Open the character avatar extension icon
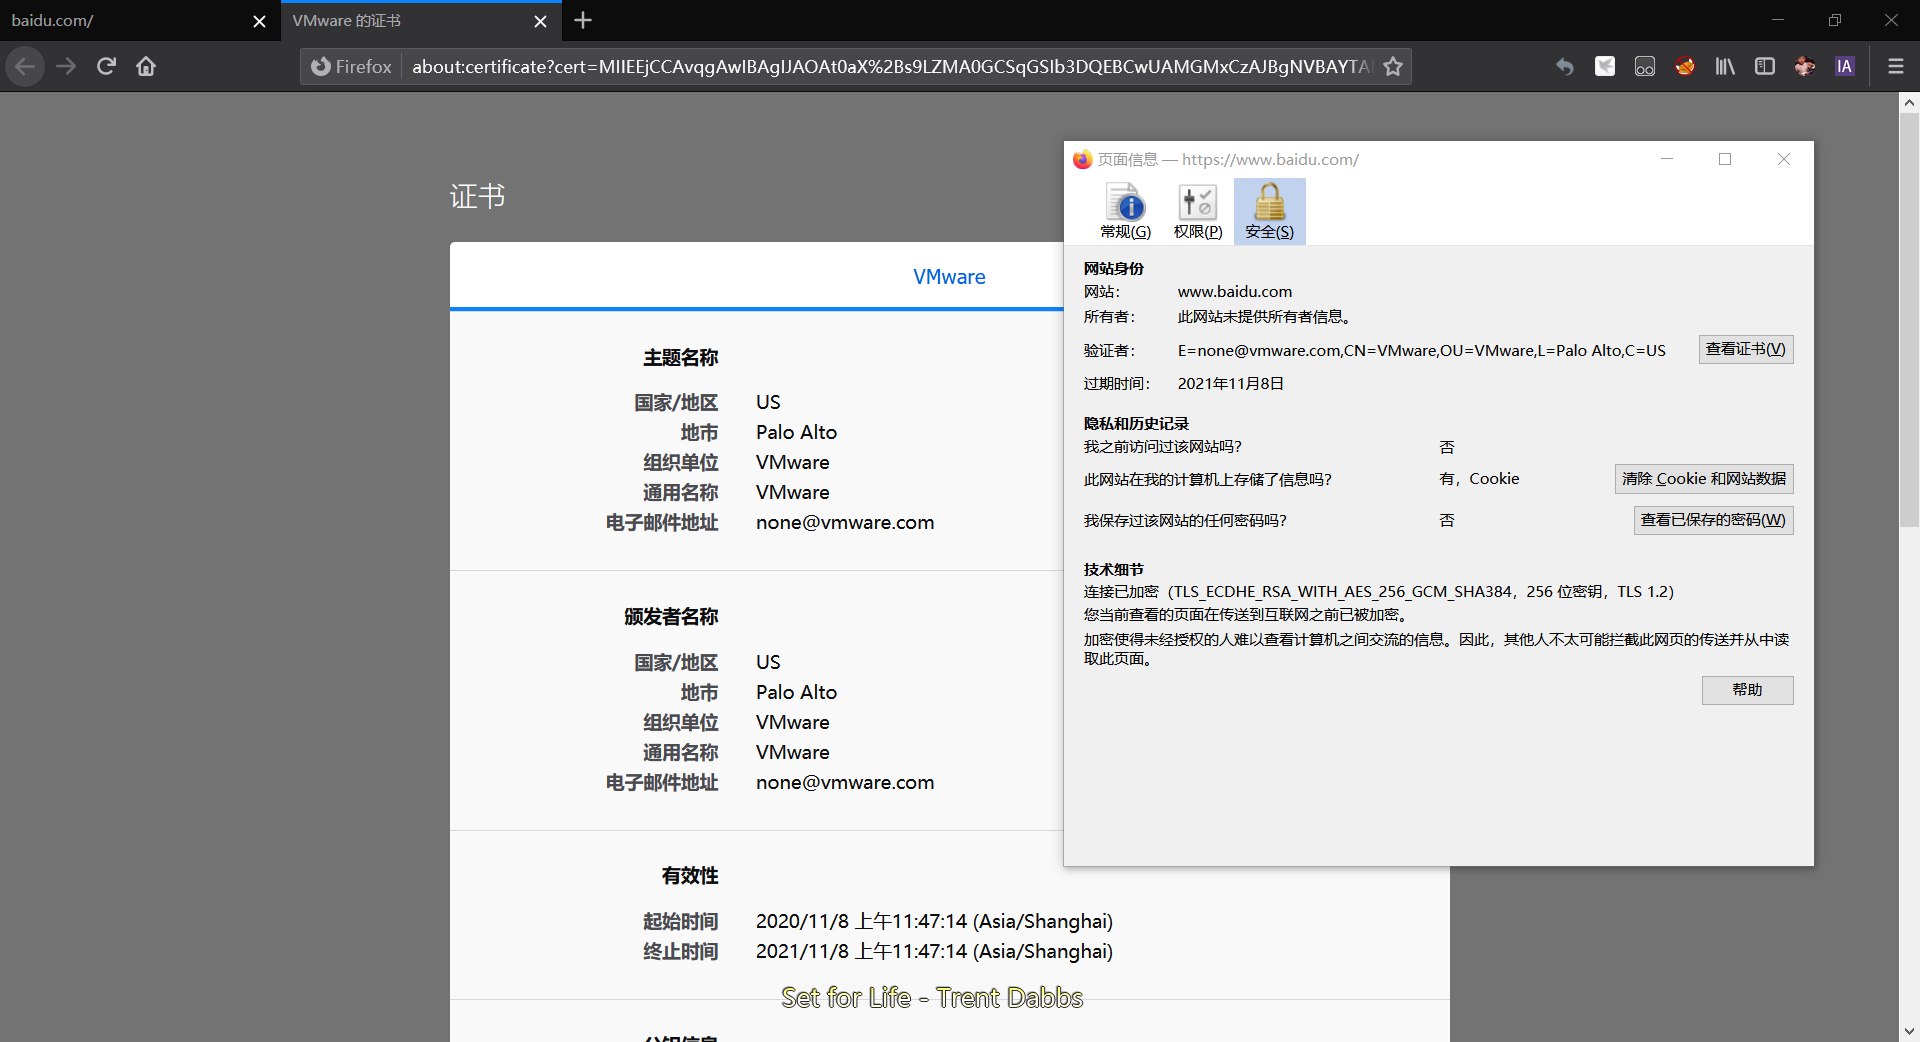This screenshot has height=1042, width=1920. point(1805,66)
